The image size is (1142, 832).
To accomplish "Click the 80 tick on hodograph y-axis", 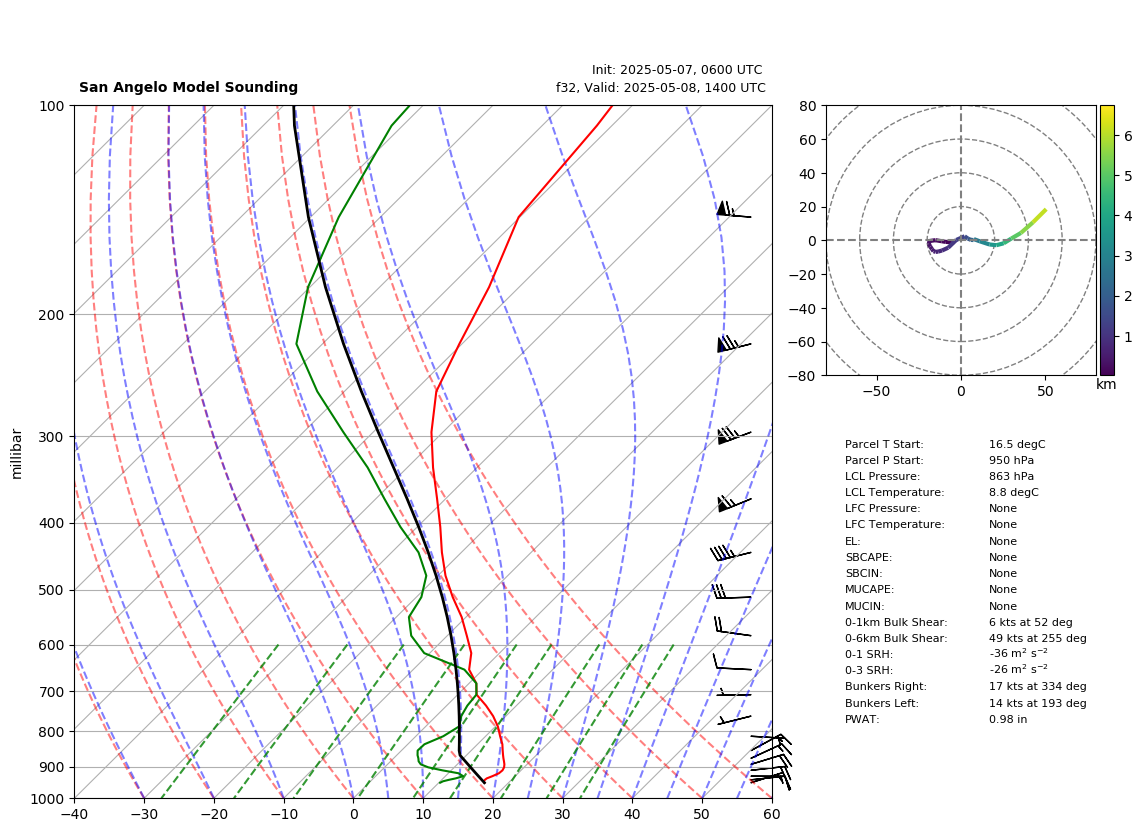I will click(808, 106).
